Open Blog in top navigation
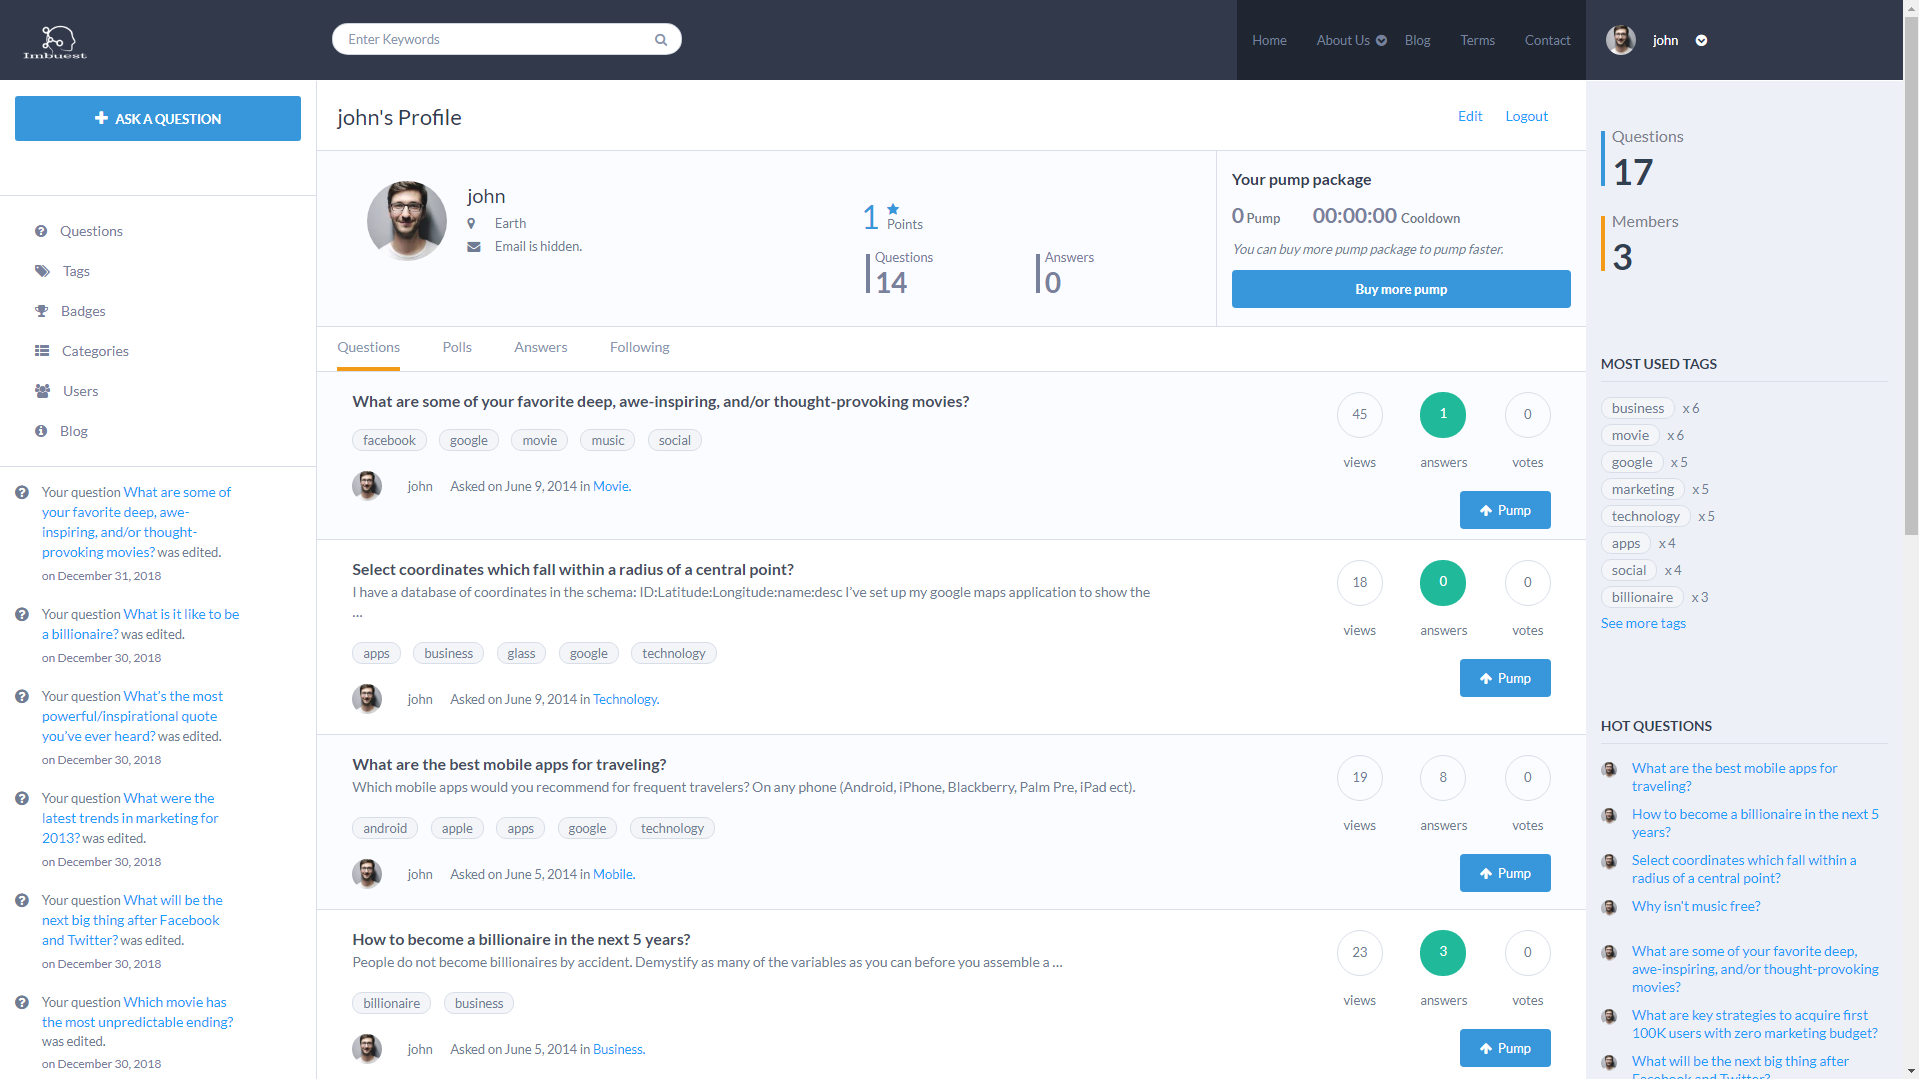The width and height of the screenshot is (1919, 1079). (x=1417, y=41)
